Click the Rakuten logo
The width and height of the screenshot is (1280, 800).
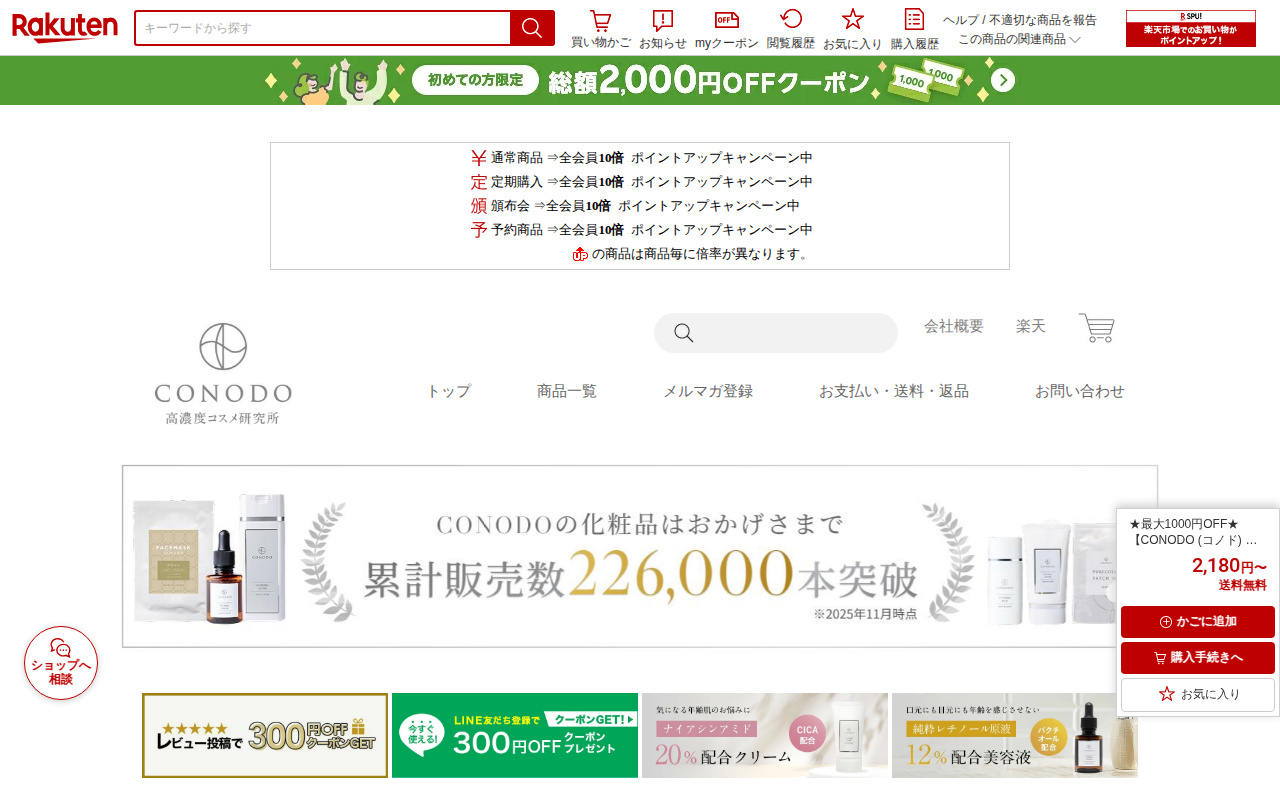point(65,27)
